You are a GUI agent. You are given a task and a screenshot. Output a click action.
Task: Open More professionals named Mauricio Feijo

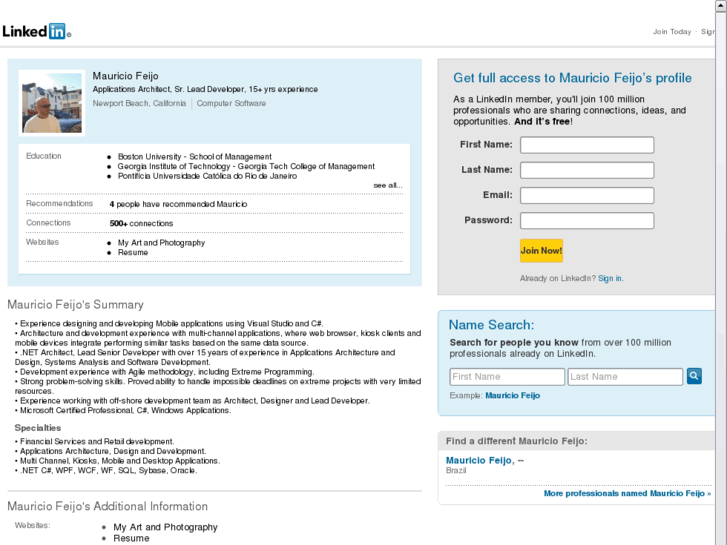point(627,493)
